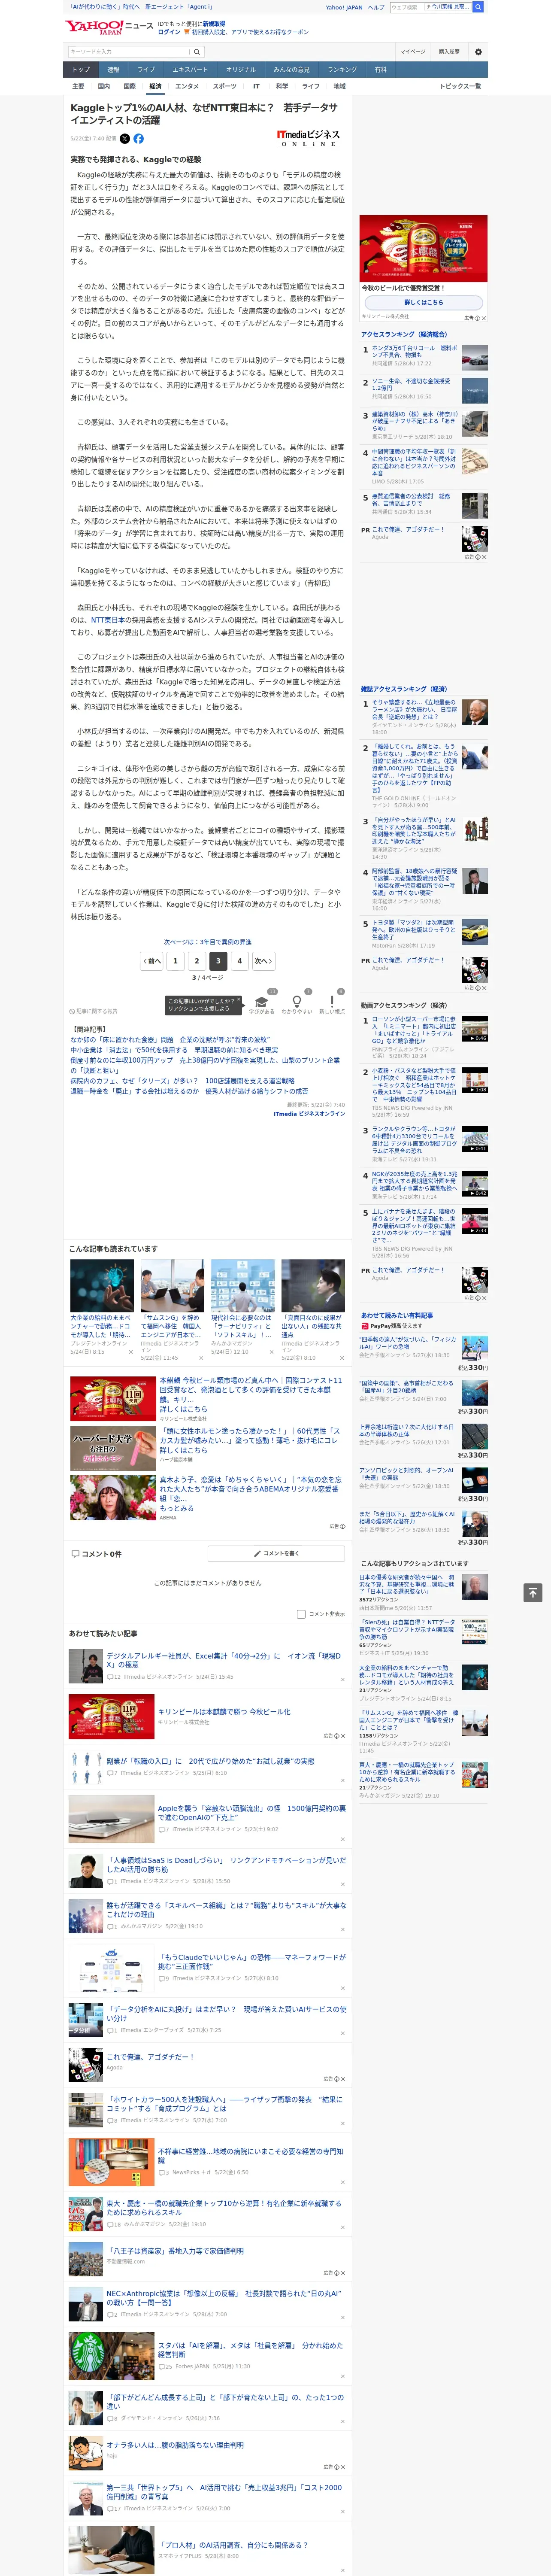This screenshot has width=551, height=2576.
Task: Close the リアクションで支援しよう tooltip
Action: (x=238, y=1000)
